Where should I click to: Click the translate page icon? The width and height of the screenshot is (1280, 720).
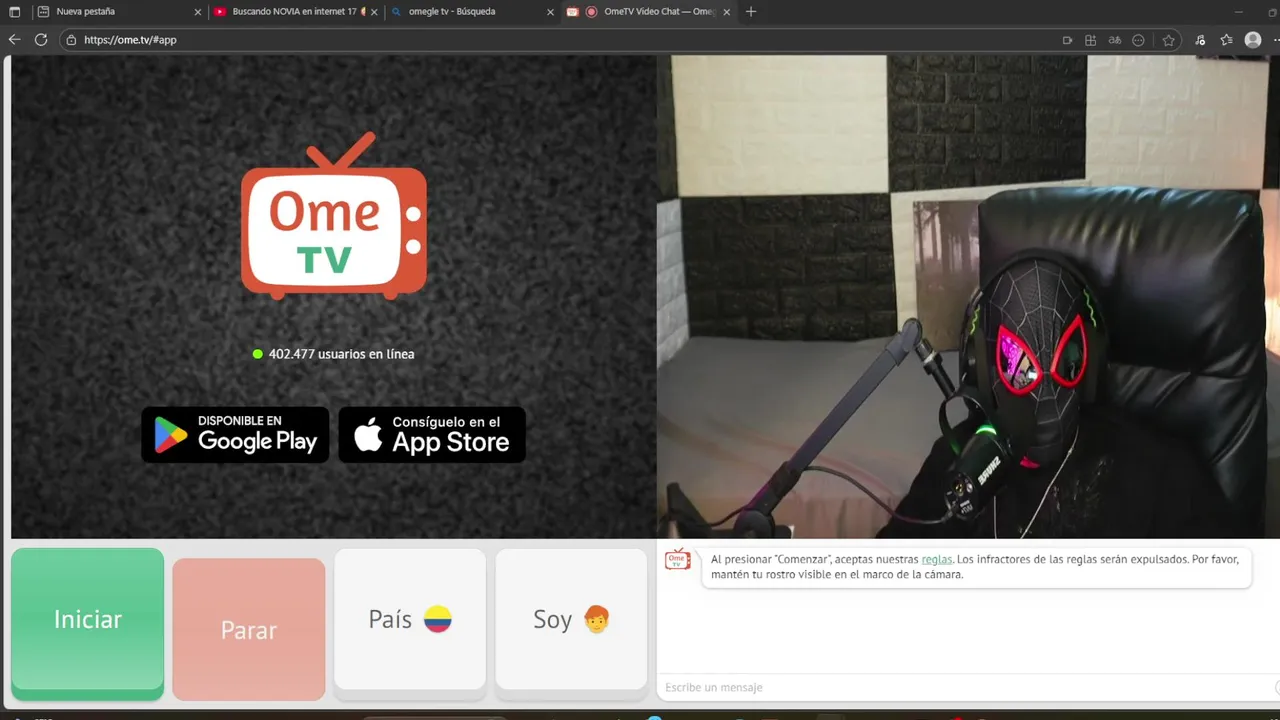click(1115, 40)
